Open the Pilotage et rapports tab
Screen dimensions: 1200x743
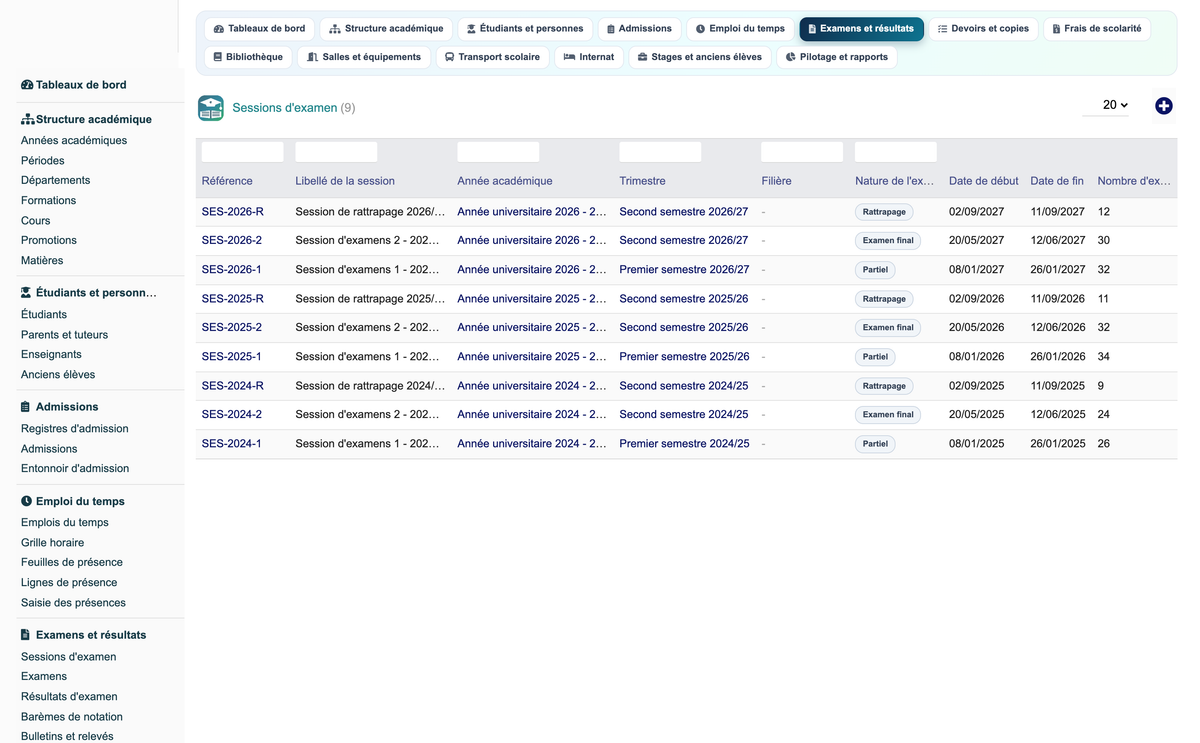(x=836, y=57)
